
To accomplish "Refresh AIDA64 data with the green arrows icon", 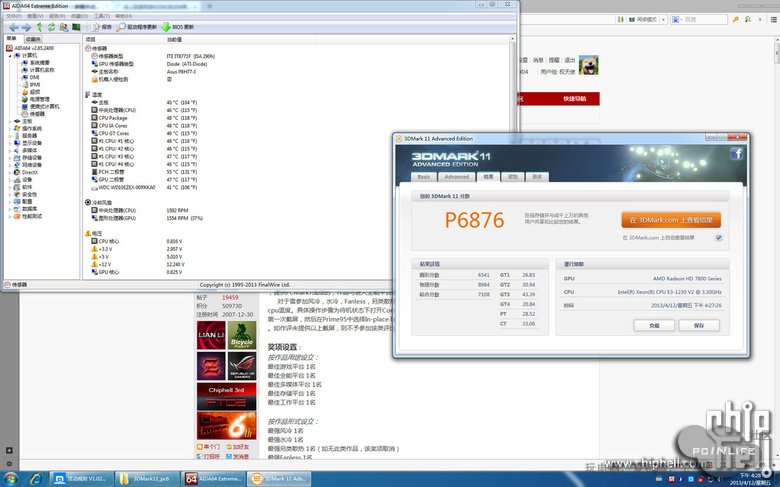I will point(51,27).
